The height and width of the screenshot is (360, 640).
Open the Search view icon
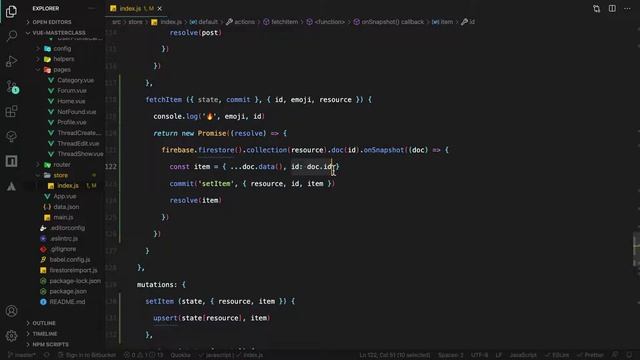tap(11, 36)
